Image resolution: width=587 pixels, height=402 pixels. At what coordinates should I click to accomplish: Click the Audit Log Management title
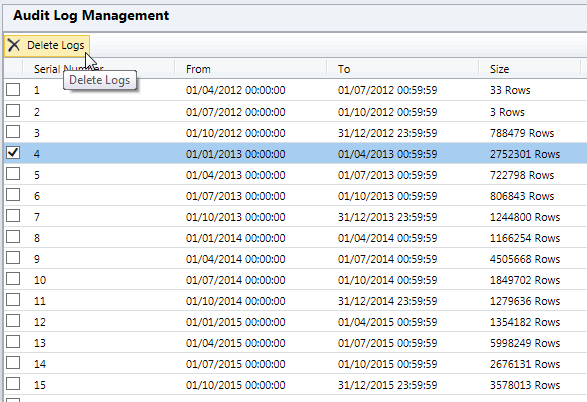[91, 15]
